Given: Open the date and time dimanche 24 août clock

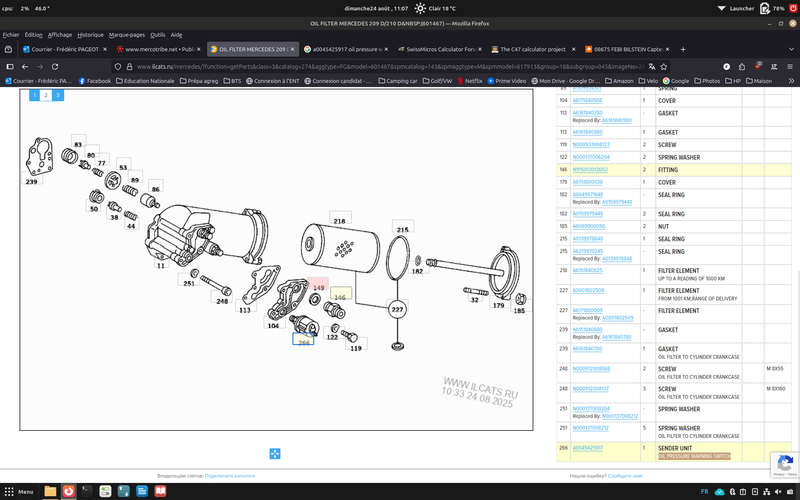Looking at the screenshot, I should [376, 8].
